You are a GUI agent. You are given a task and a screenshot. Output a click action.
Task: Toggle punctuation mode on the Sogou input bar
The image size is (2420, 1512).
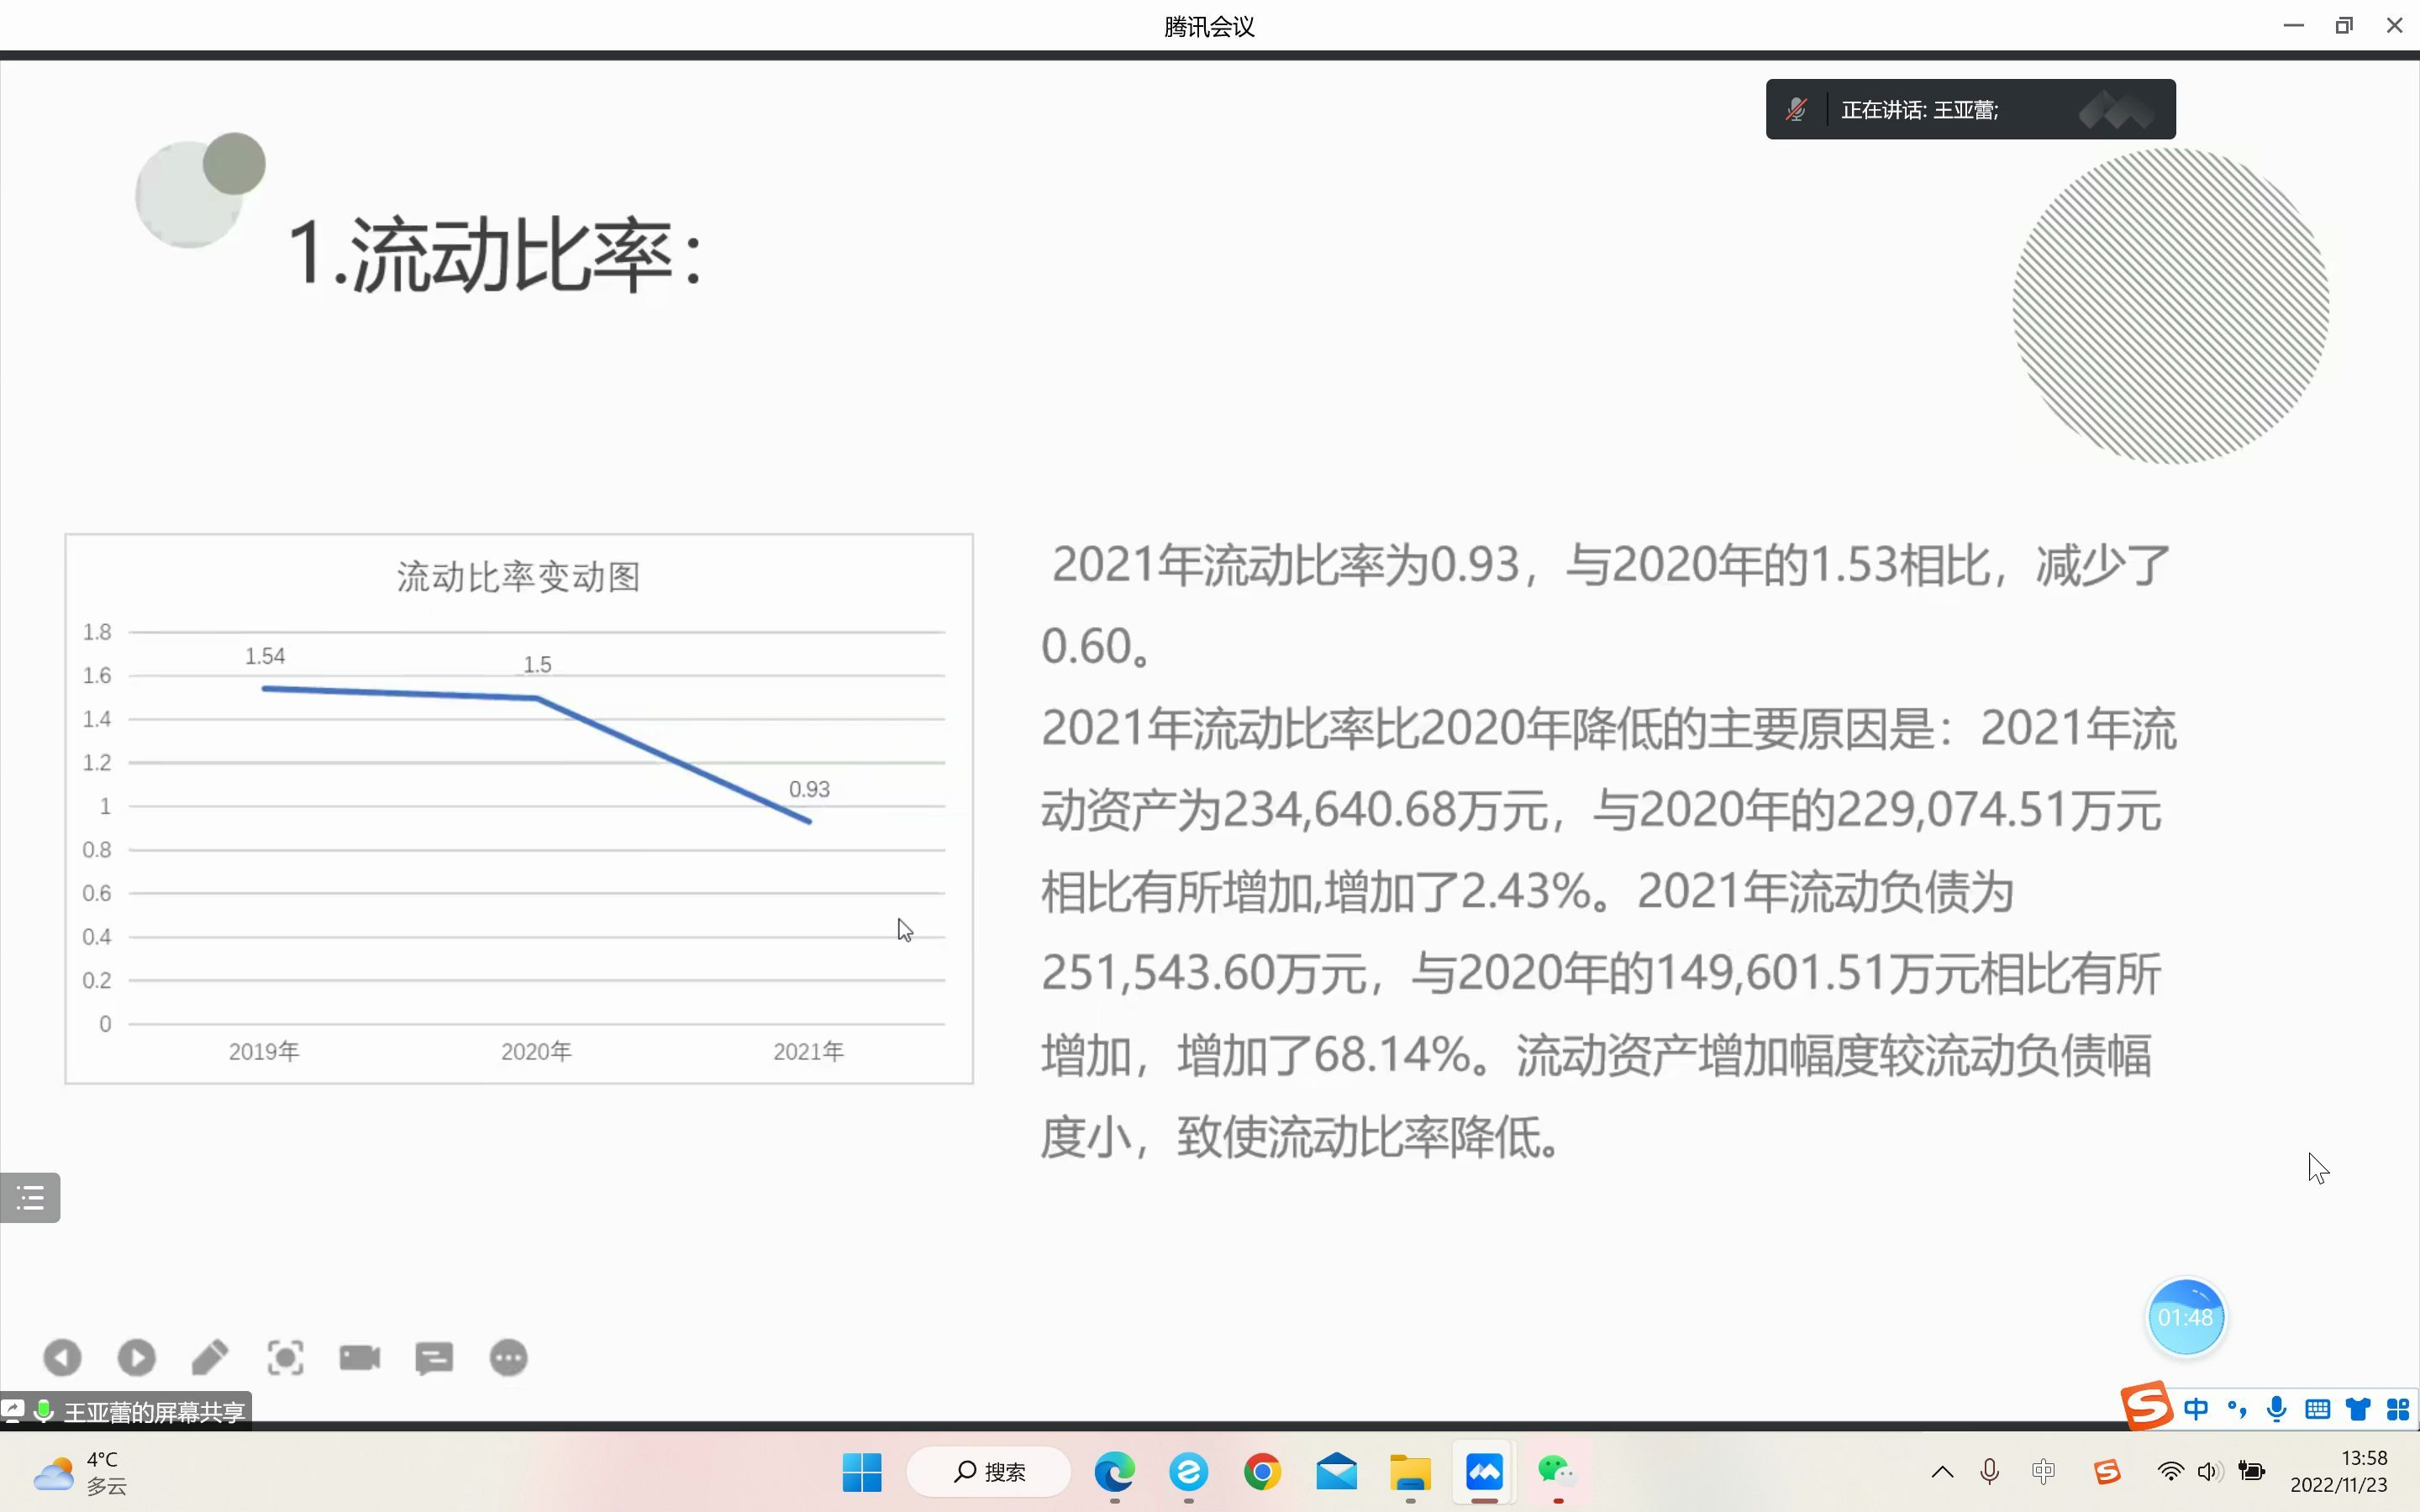pyautogui.click(x=2237, y=1408)
